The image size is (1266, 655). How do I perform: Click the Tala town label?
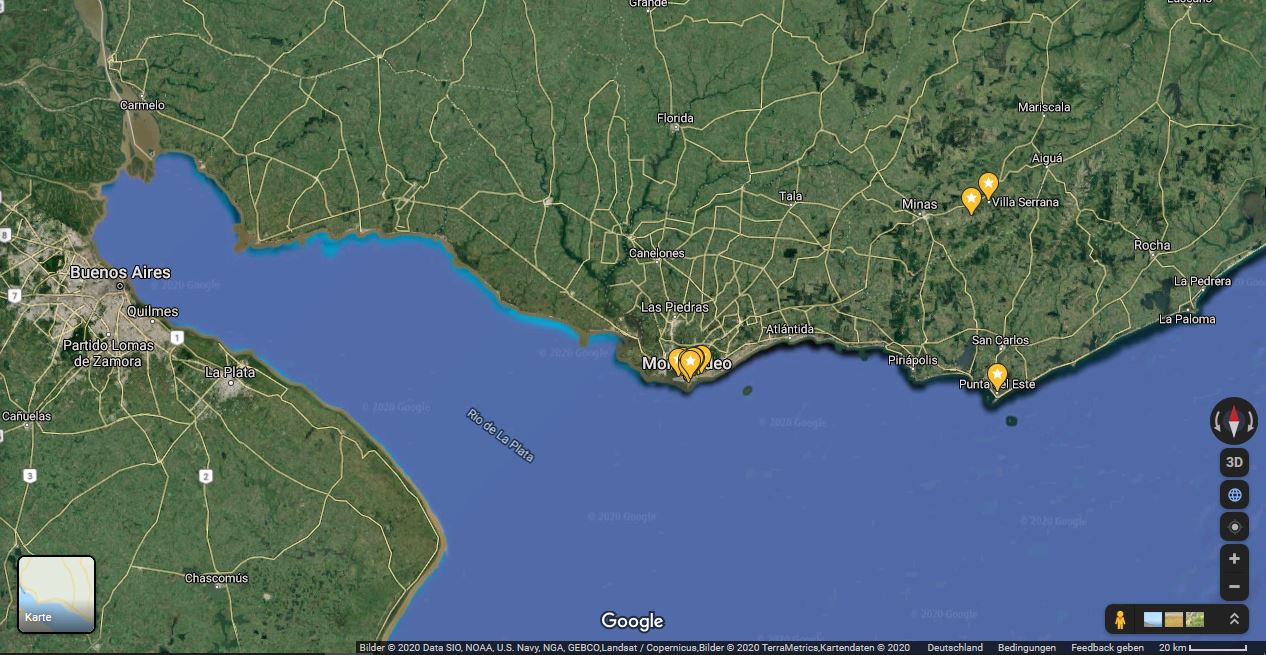point(791,196)
